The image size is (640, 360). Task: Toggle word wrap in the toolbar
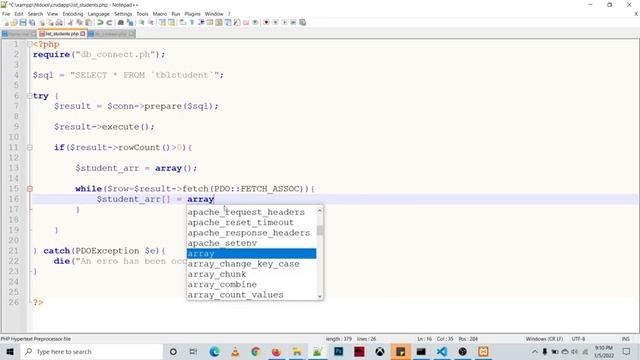182,22
